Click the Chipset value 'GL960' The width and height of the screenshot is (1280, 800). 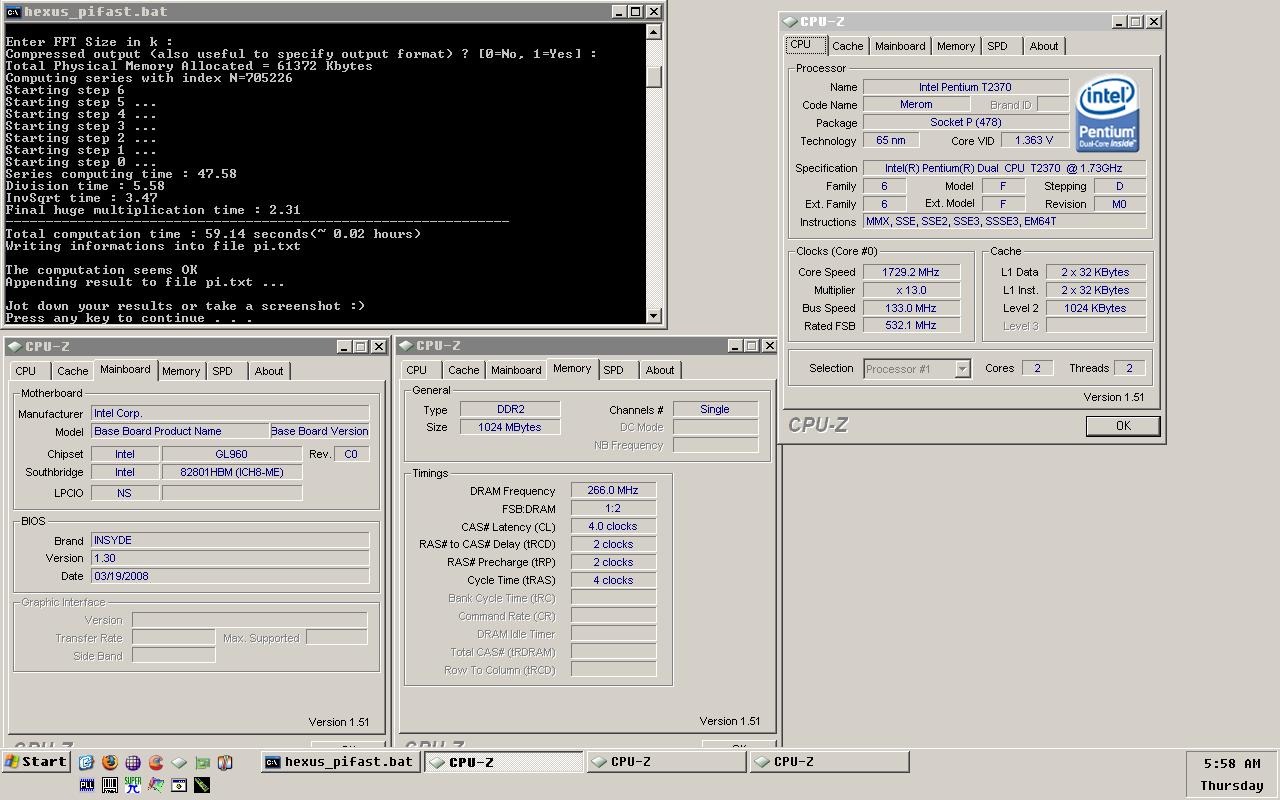(x=231, y=454)
